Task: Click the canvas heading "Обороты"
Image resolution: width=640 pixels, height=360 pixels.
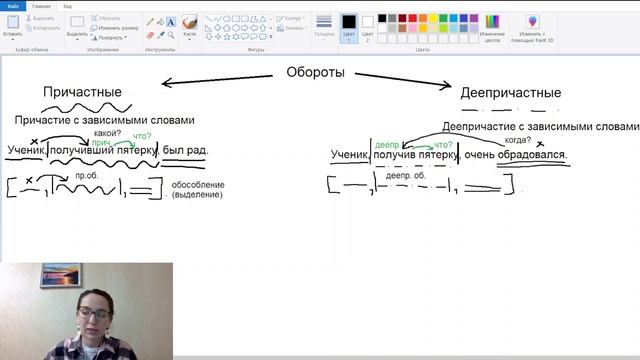Action: (316, 72)
